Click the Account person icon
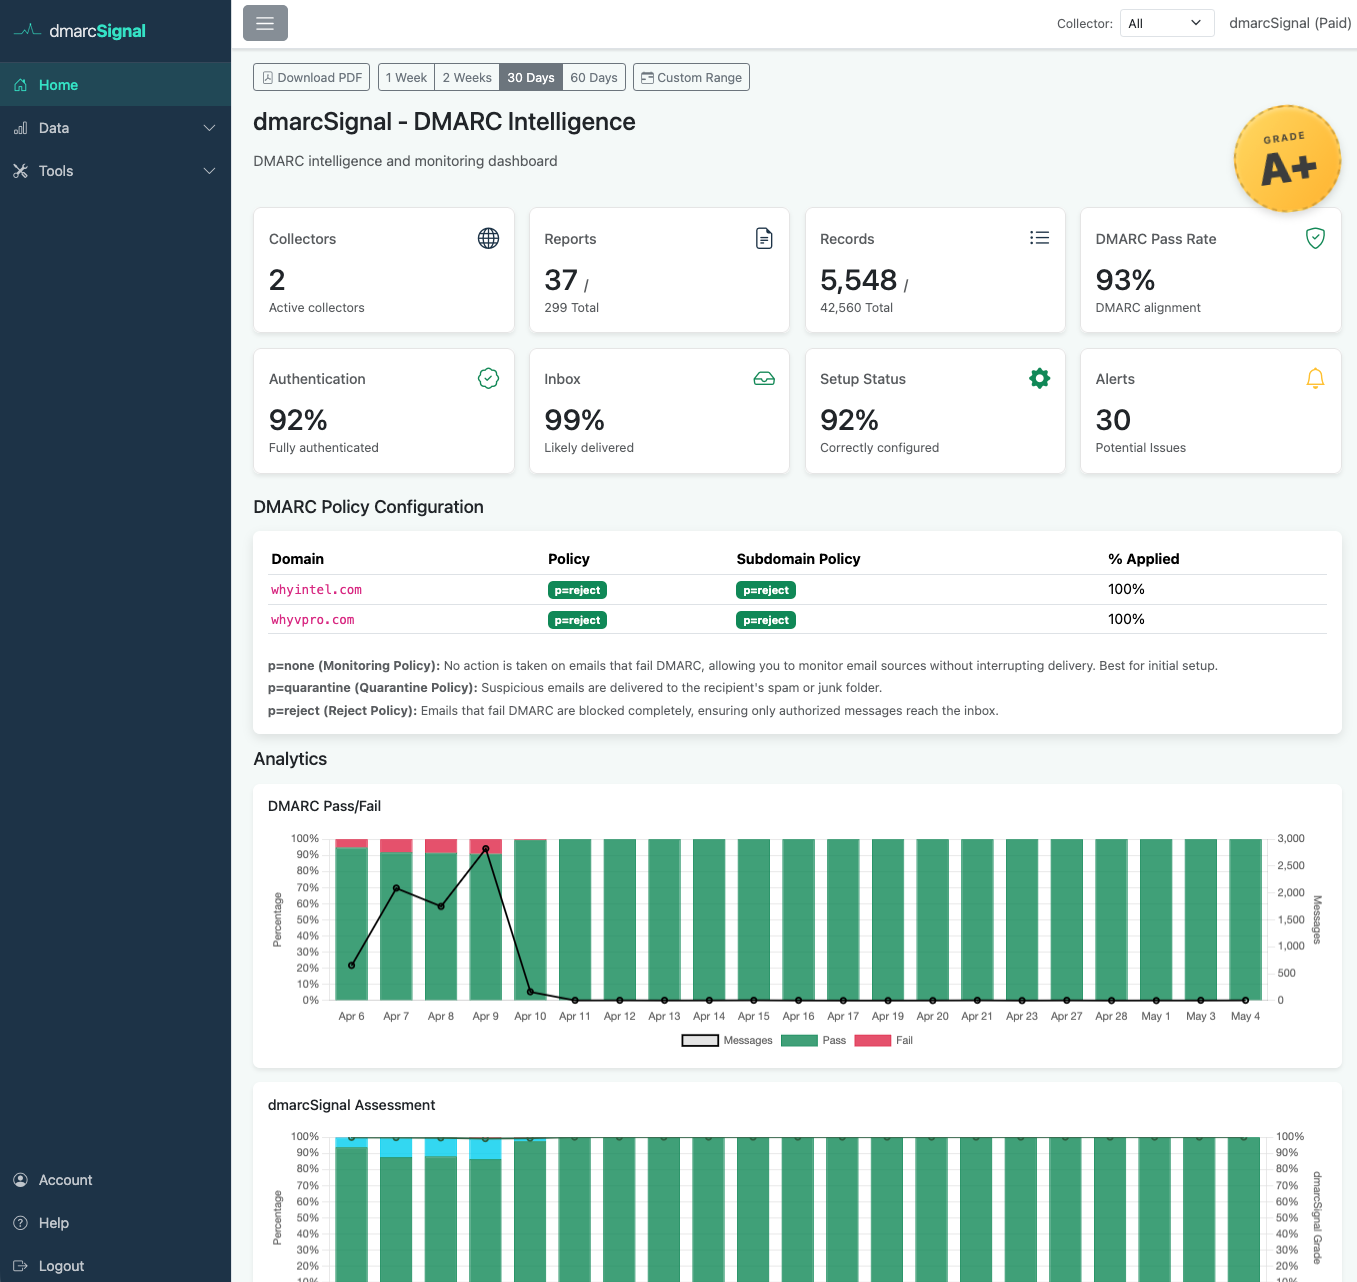The height and width of the screenshot is (1282, 1357). pos(20,1180)
